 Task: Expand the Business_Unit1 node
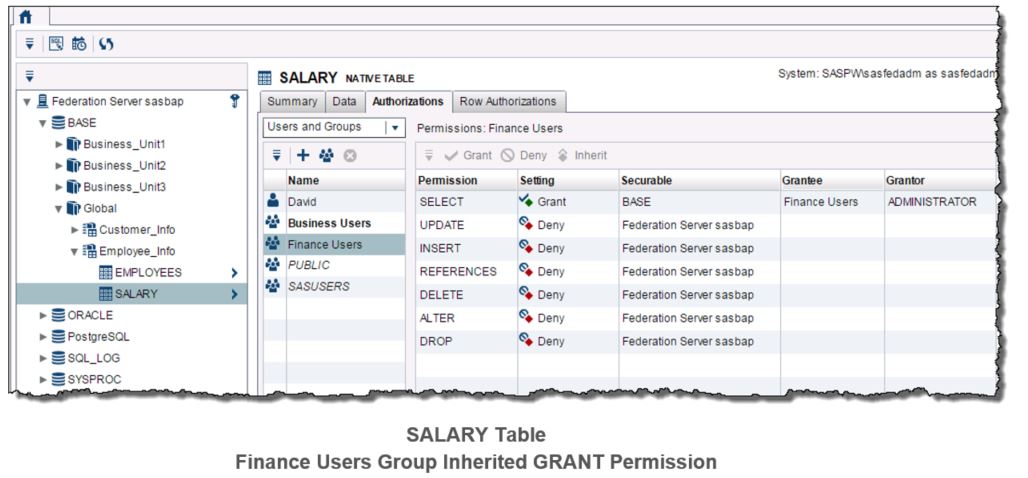pyautogui.click(x=59, y=144)
